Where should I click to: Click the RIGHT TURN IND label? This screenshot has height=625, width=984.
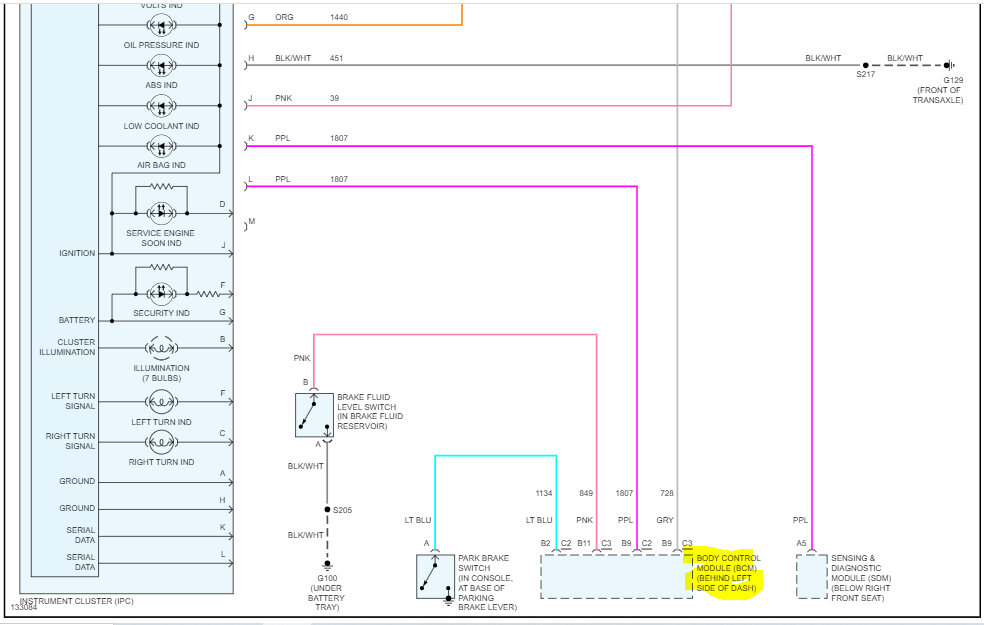pyautogui.click(x=161, y=462)
